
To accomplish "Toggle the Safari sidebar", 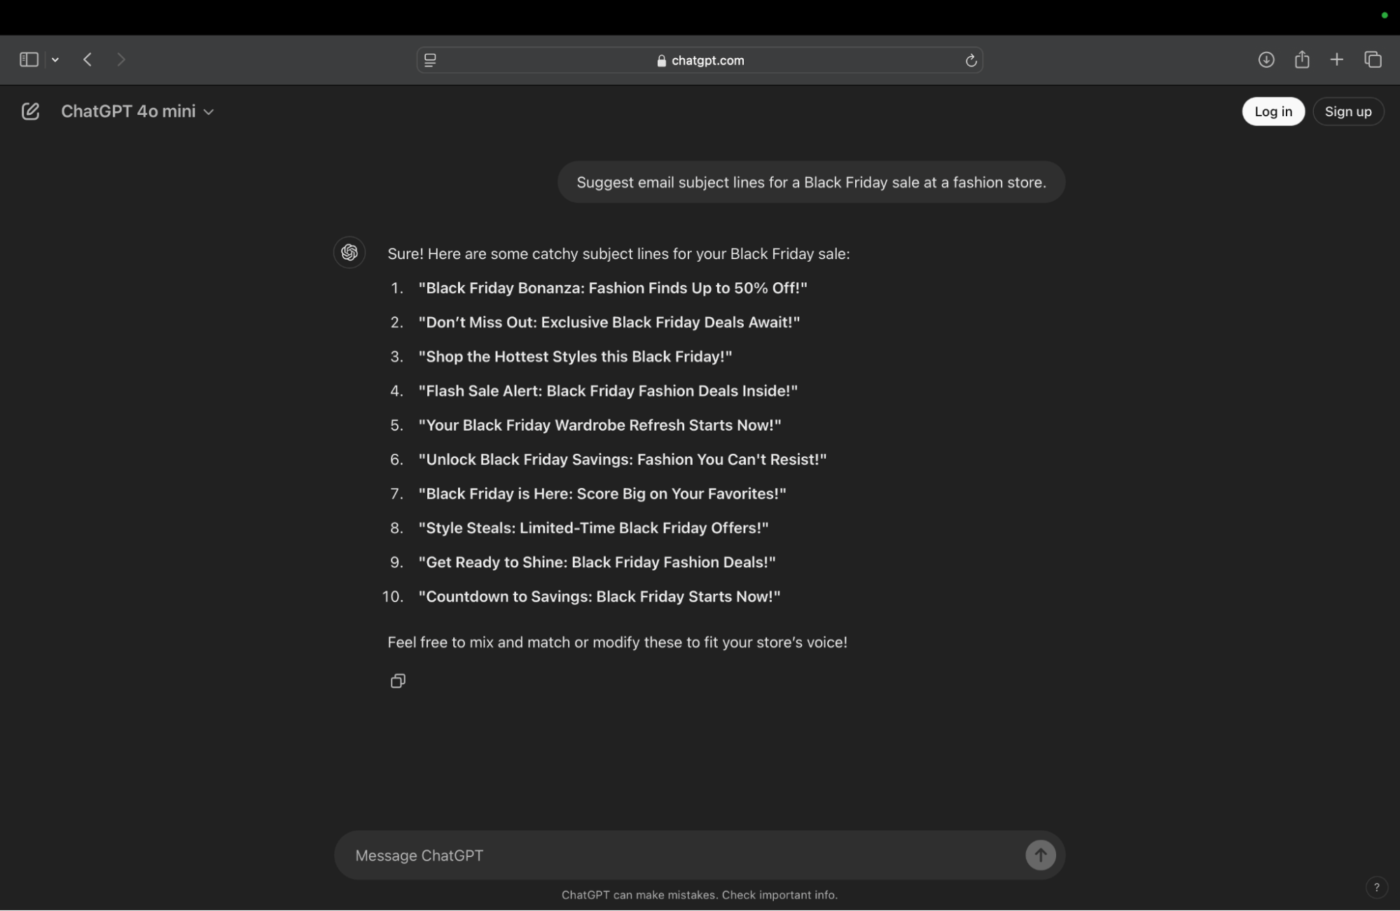I will tap(29, 60).
